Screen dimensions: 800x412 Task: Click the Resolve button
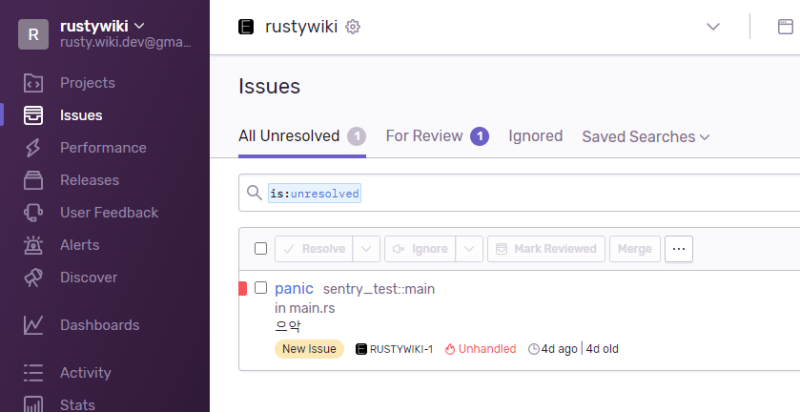point(314,249)
